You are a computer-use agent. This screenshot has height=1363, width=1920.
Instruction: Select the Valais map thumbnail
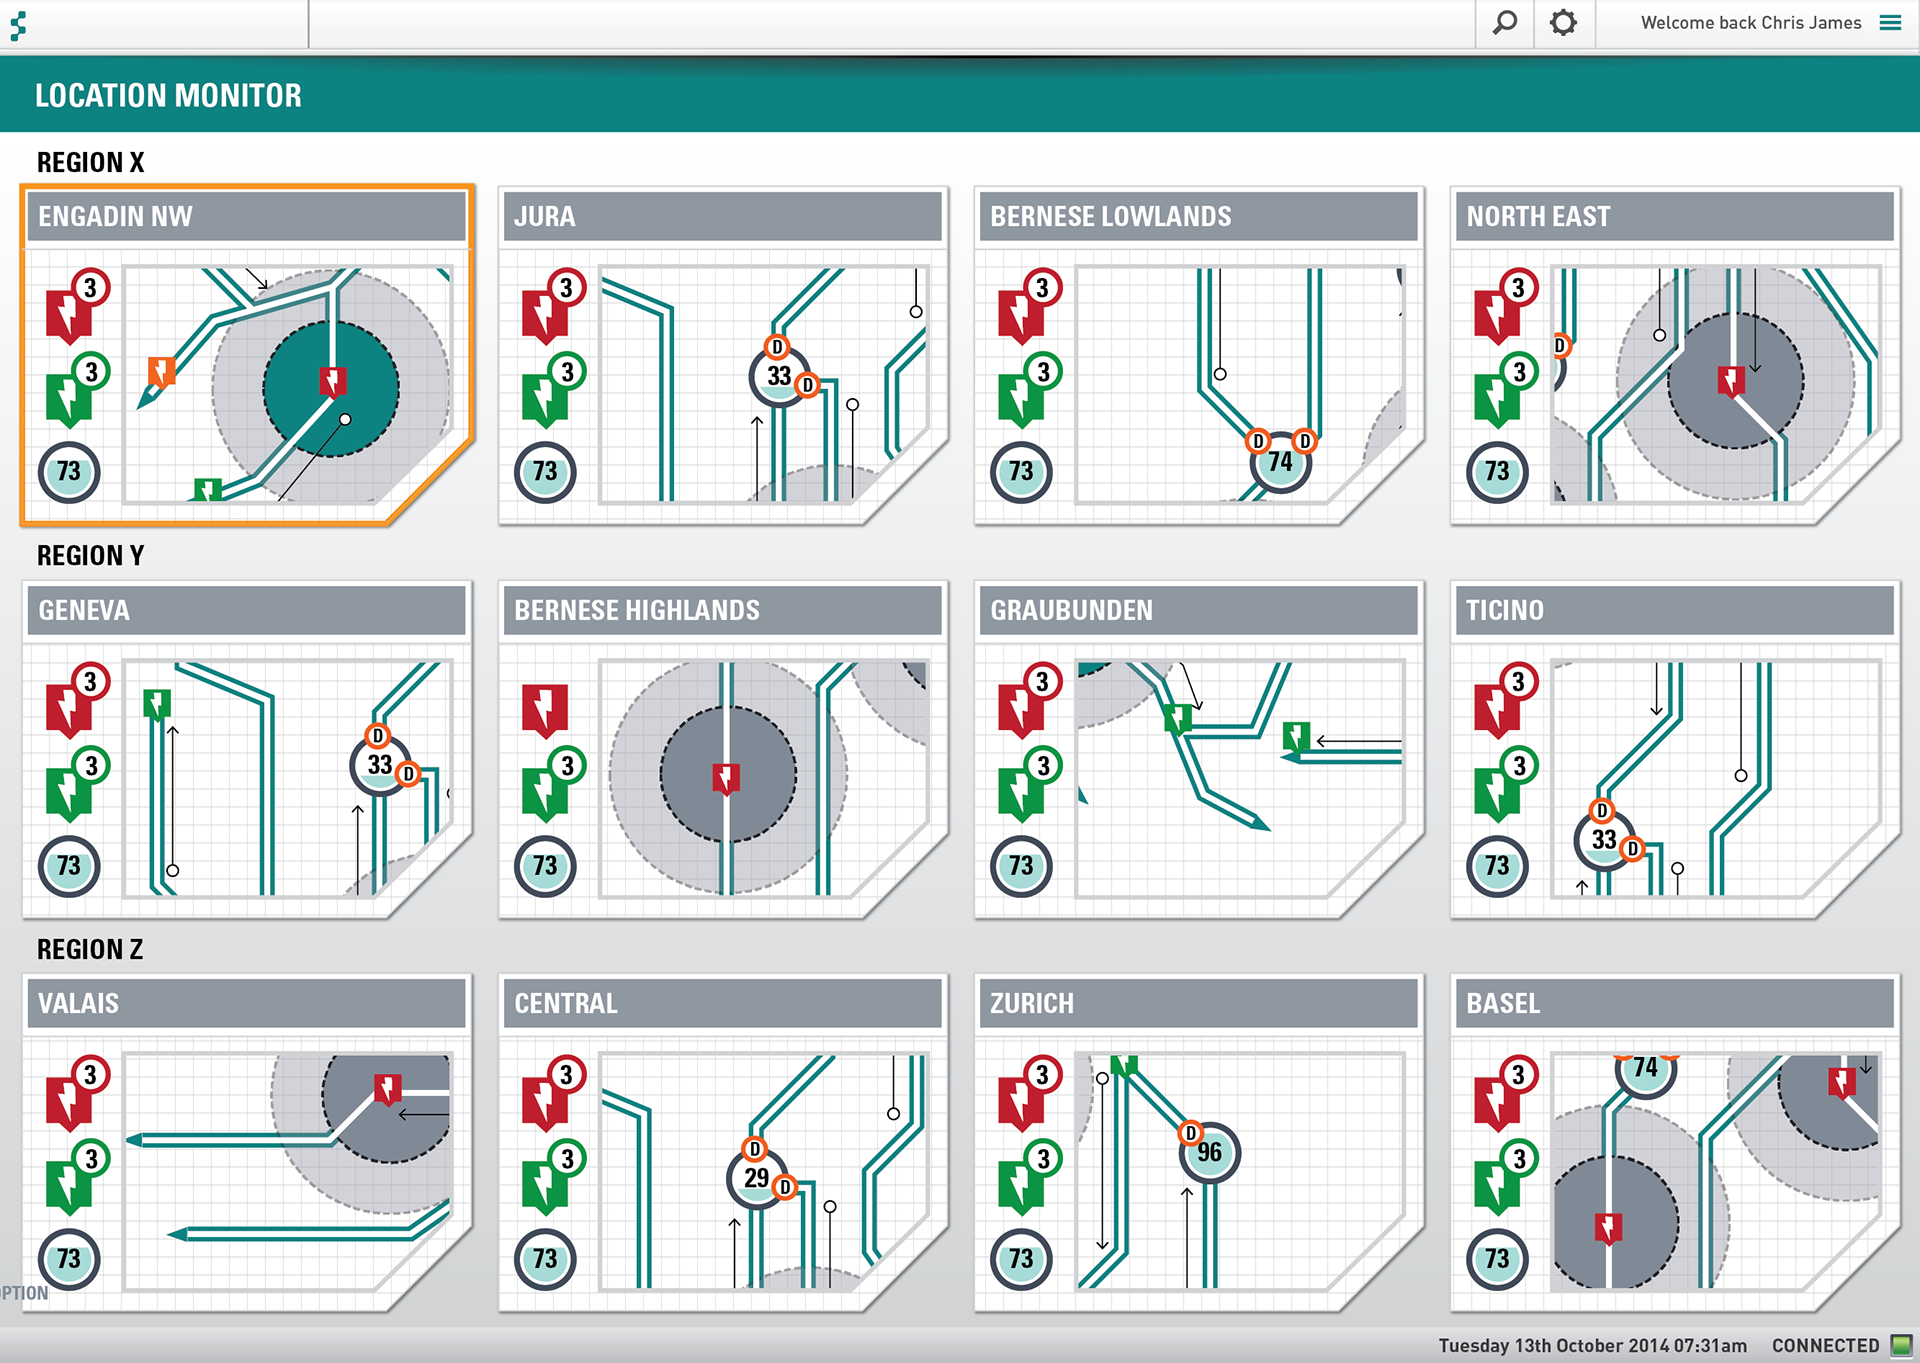coord(288,1170)
